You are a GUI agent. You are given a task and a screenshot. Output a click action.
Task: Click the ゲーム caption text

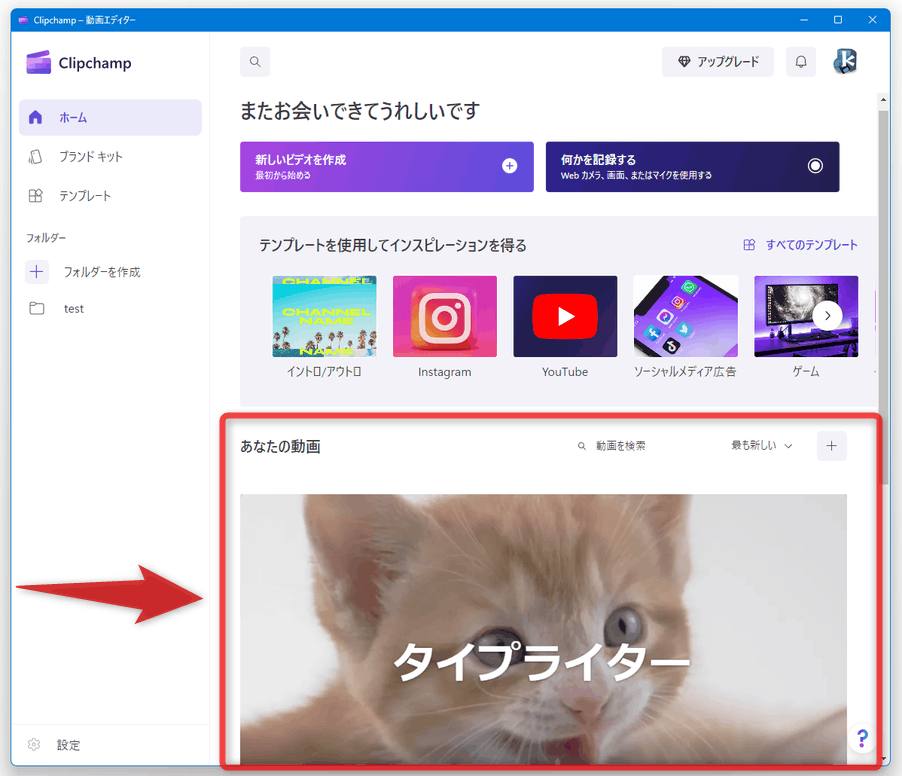[x=806, y=372]
